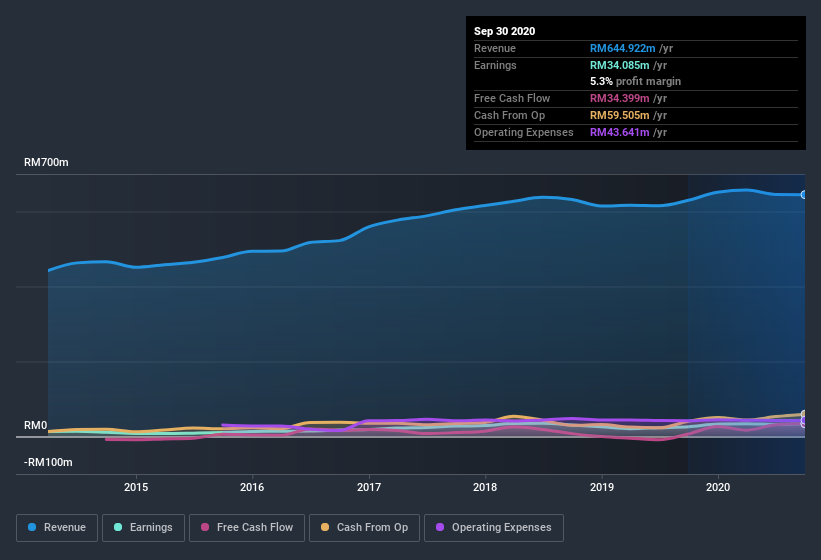Screen dimensions: 821x560
Task: Toggle the Cash From Op legend item
Action: pos(364,527)
